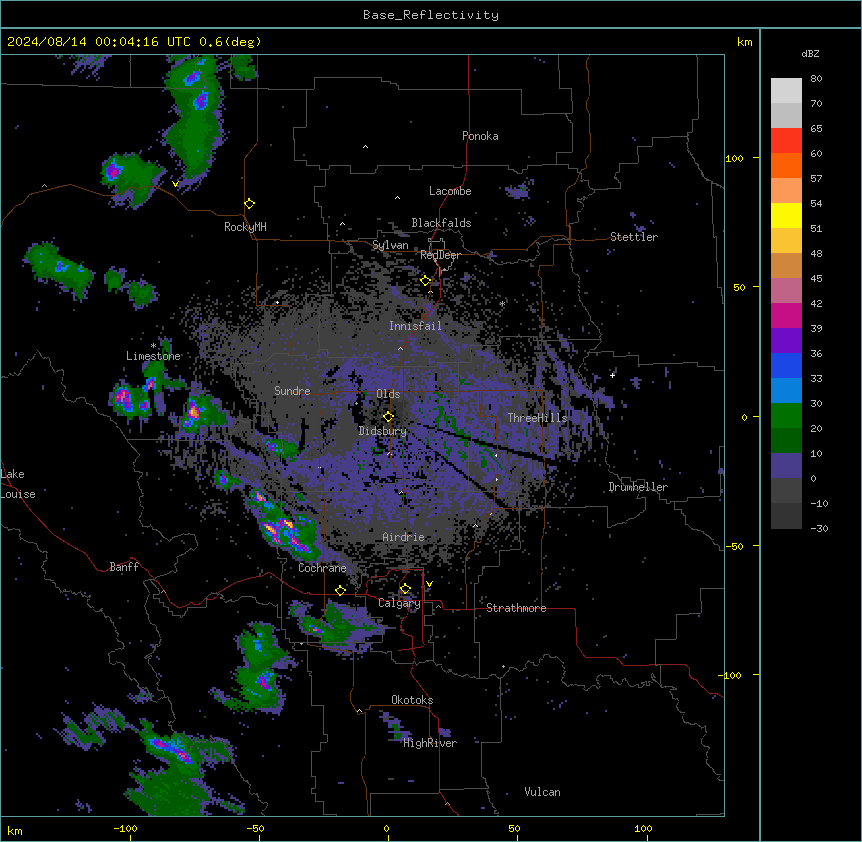Viewport: 862px width, 842px height.
Task: Click the yellow diamond marker near RockyMH
Action: 250,204
